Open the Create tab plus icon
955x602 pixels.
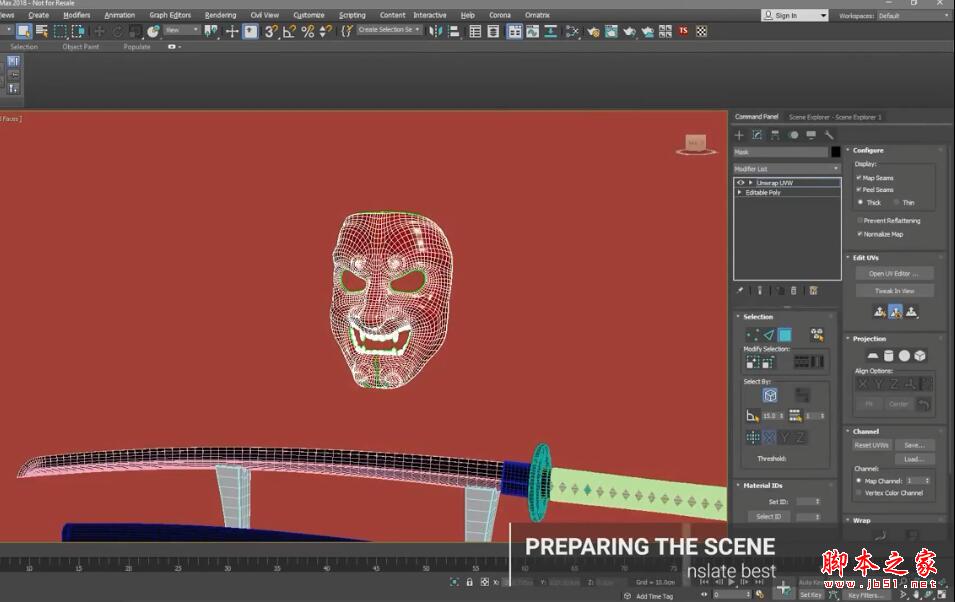[x=739, y=135]
